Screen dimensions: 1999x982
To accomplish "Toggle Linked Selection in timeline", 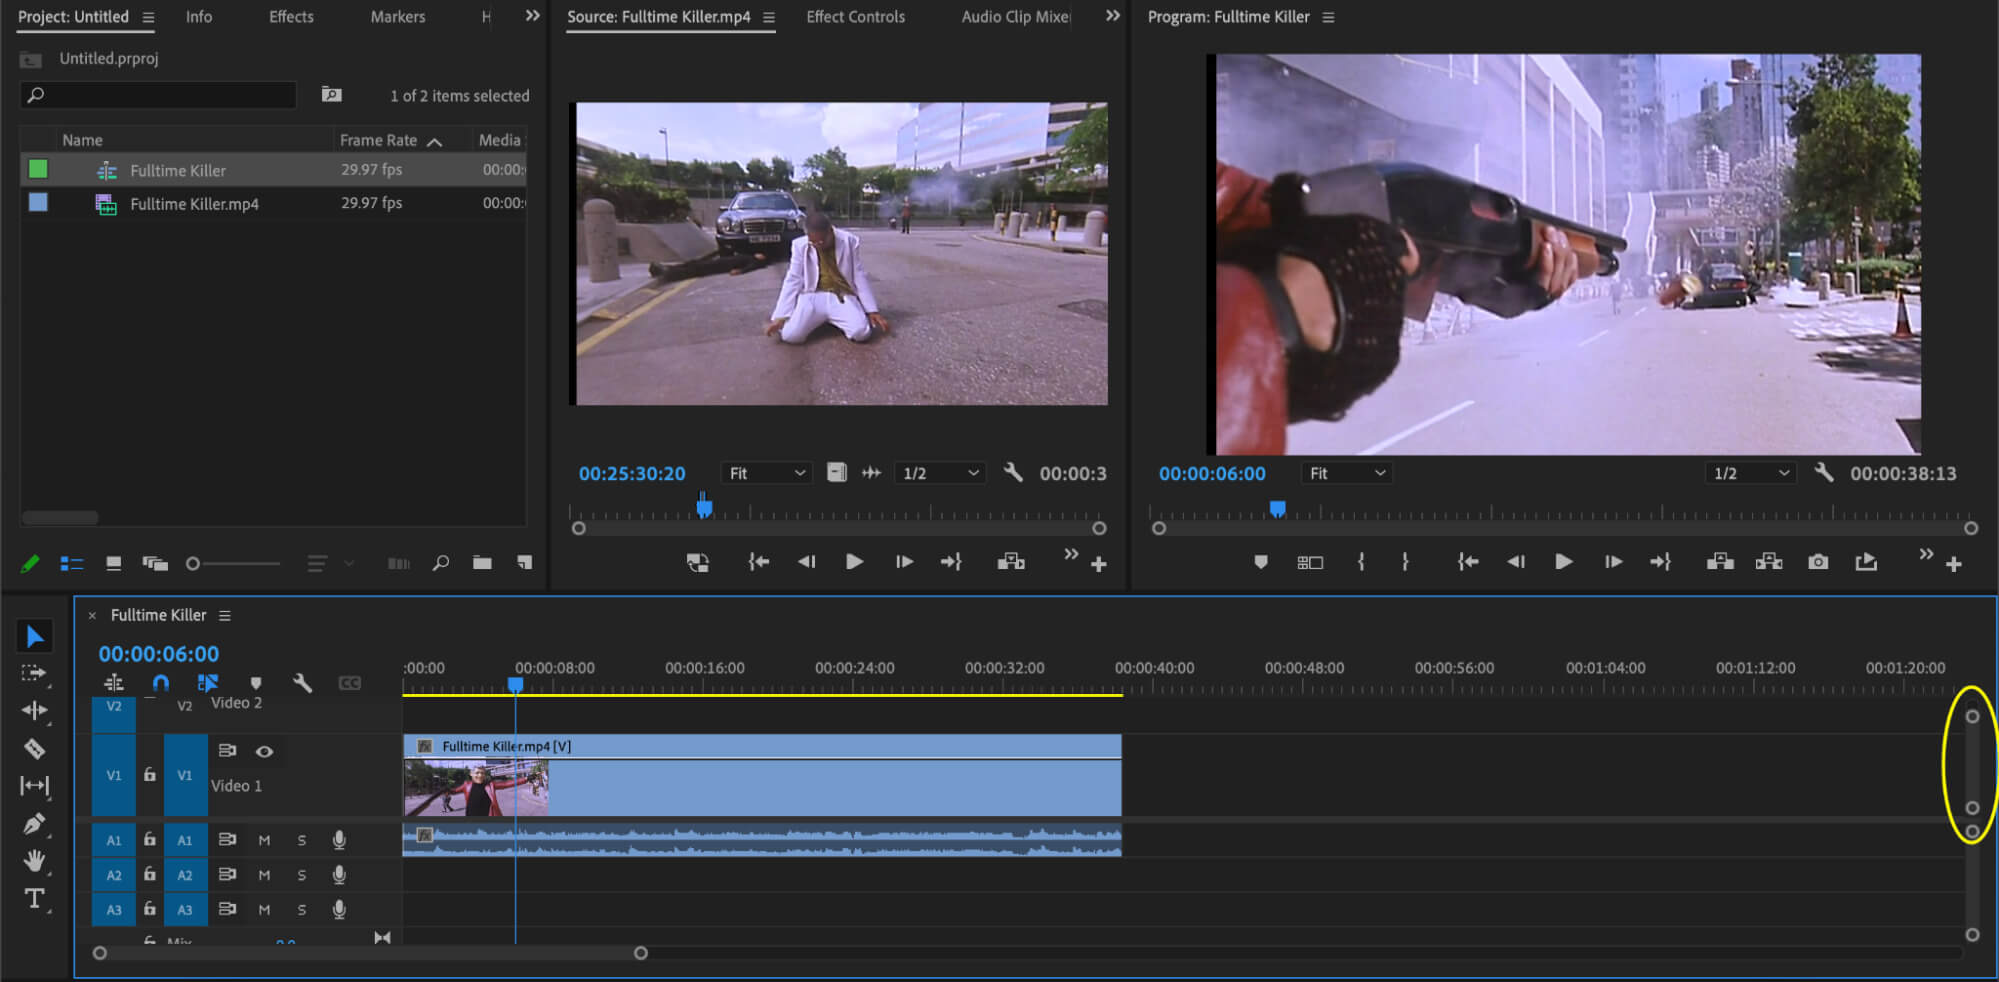I will [208, 683].
